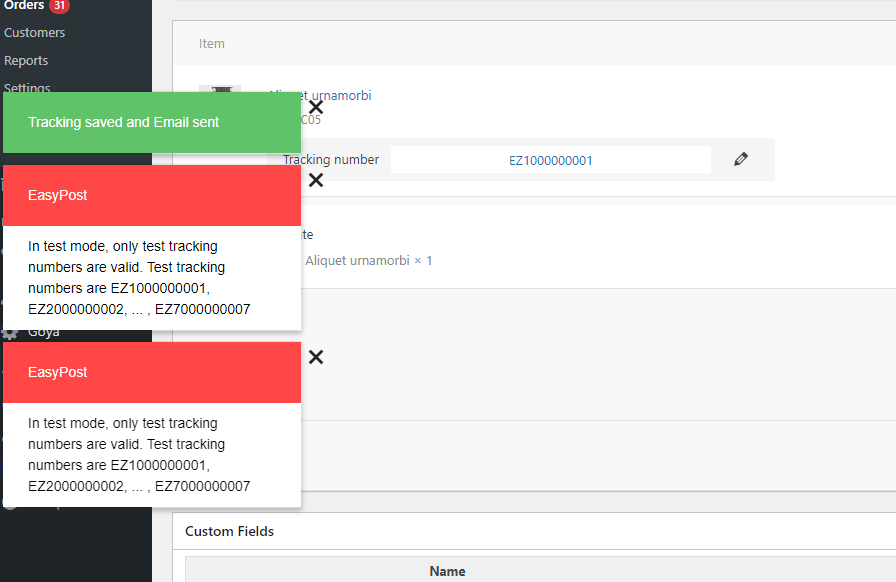Edit tracking number with pencil icon
Image resolution: width=896 pixels, height=582 pixels.
point(741,160)
